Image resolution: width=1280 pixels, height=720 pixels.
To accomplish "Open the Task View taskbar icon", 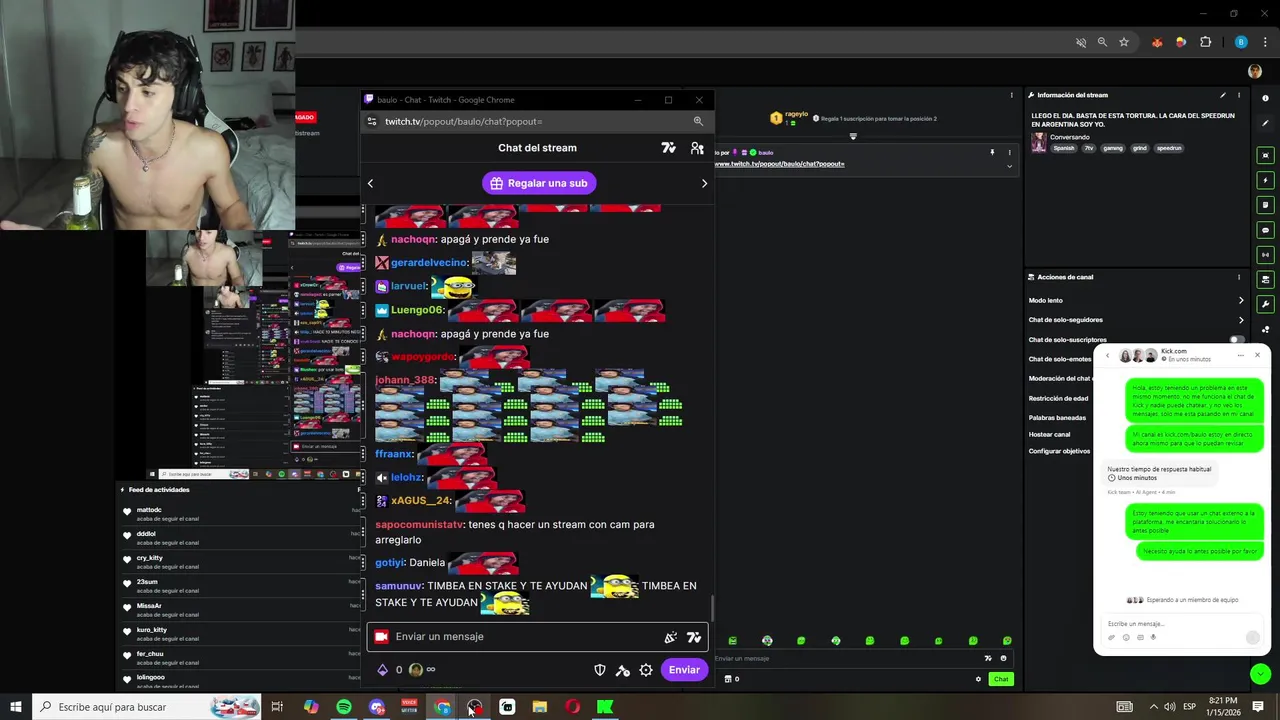I will click(277, 707).
